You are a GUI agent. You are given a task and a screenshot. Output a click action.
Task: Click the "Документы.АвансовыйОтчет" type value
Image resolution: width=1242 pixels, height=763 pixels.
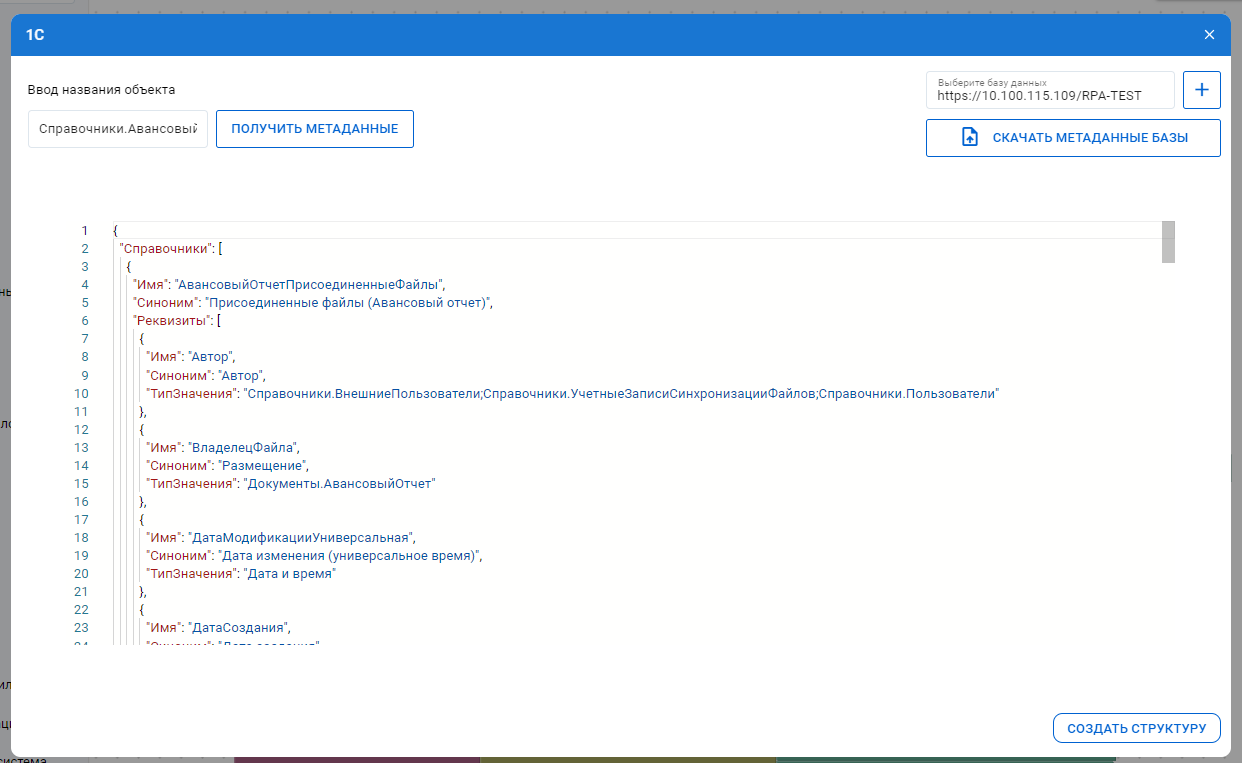coord(340,484)
